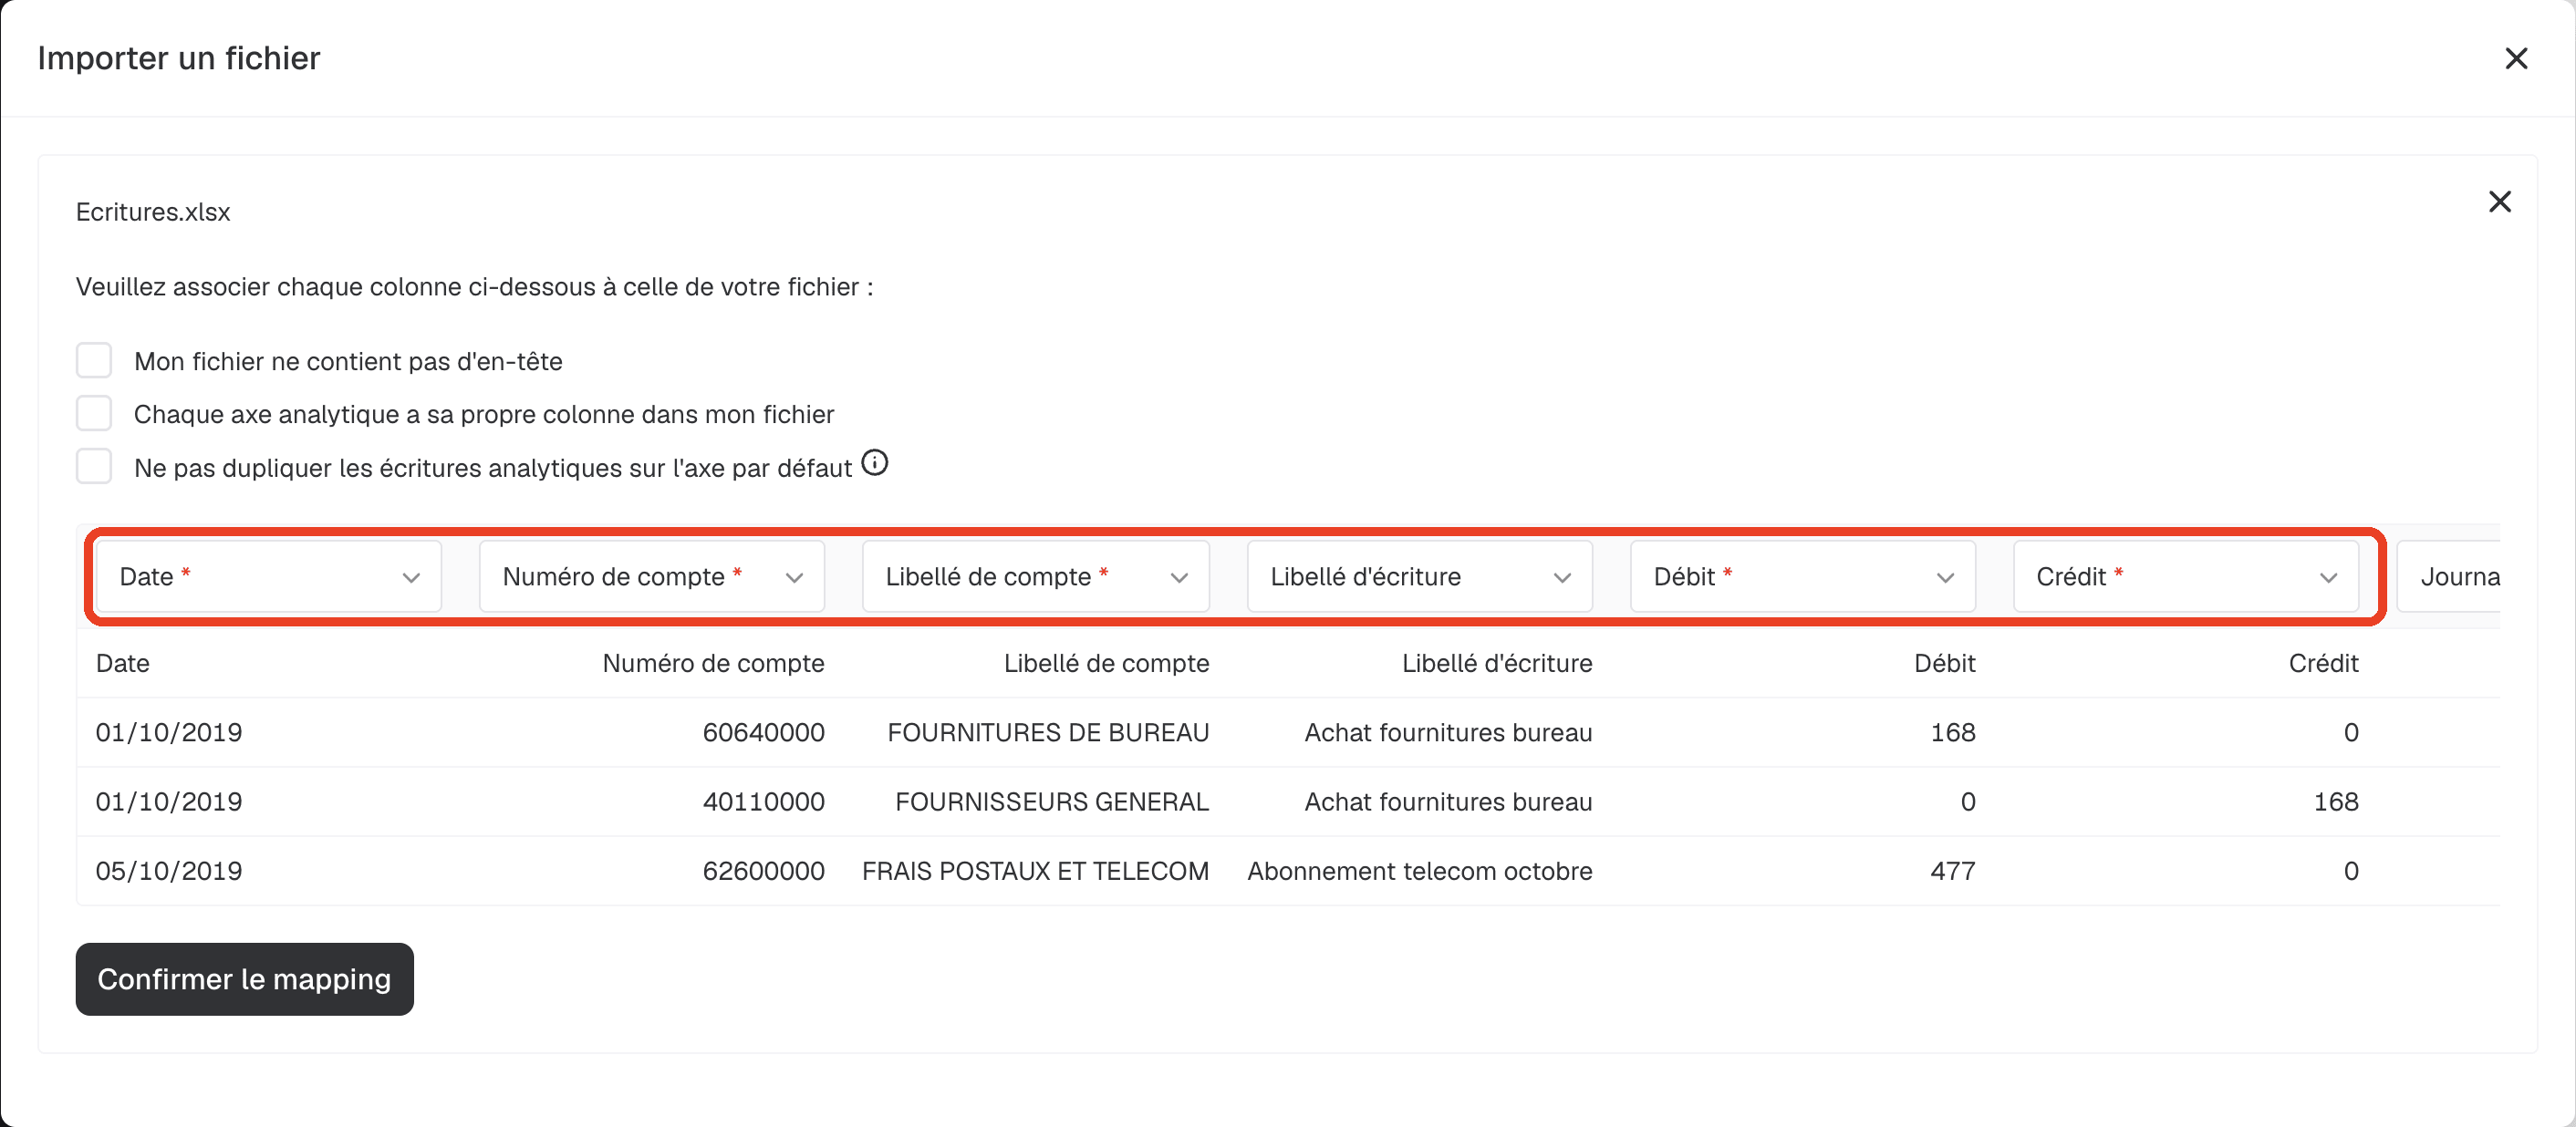This screenshot has width=2576, height=1127.
Task: Expand the Libellé d'écriture dropdown
Action: 1420,576
